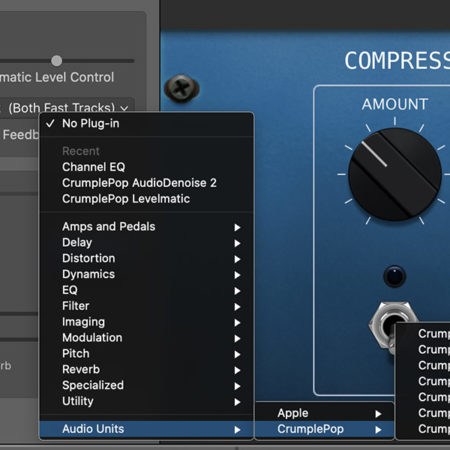Viewport: 450px width, 450px height.
Task: Click the Automatic Level Control slider handle
Action: tap(57, 61)
